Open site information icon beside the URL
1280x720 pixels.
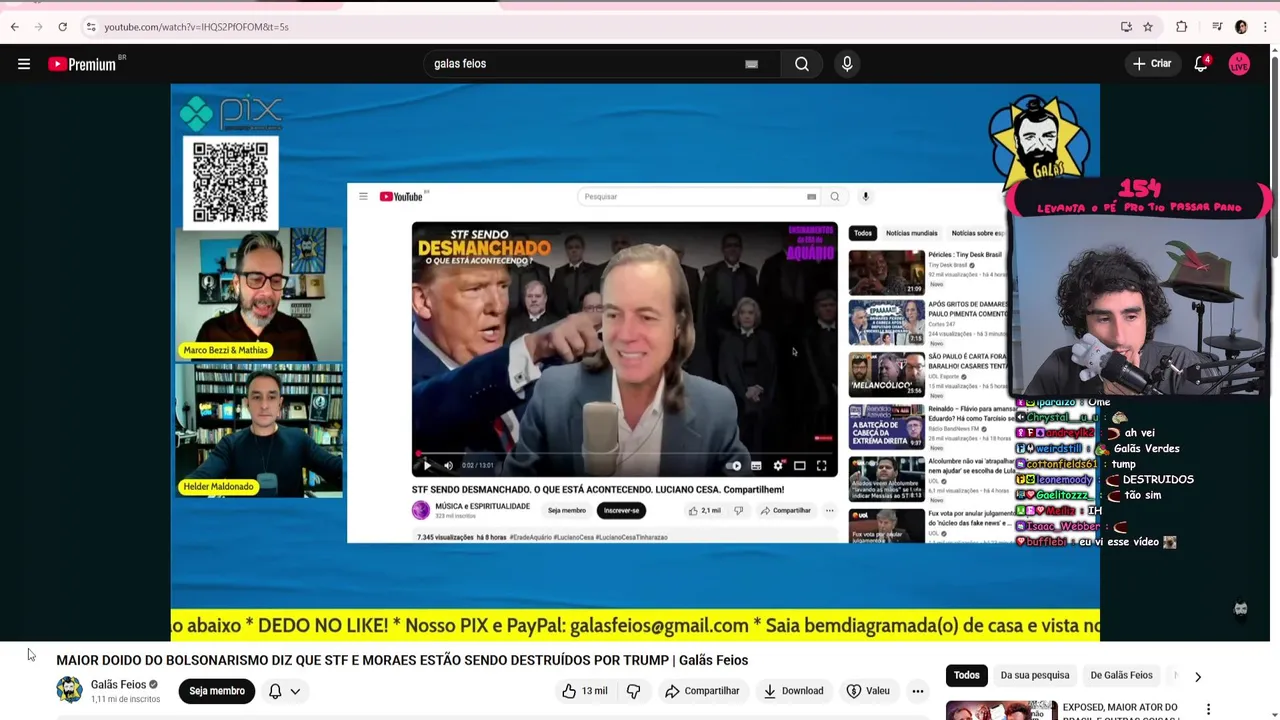91,27
